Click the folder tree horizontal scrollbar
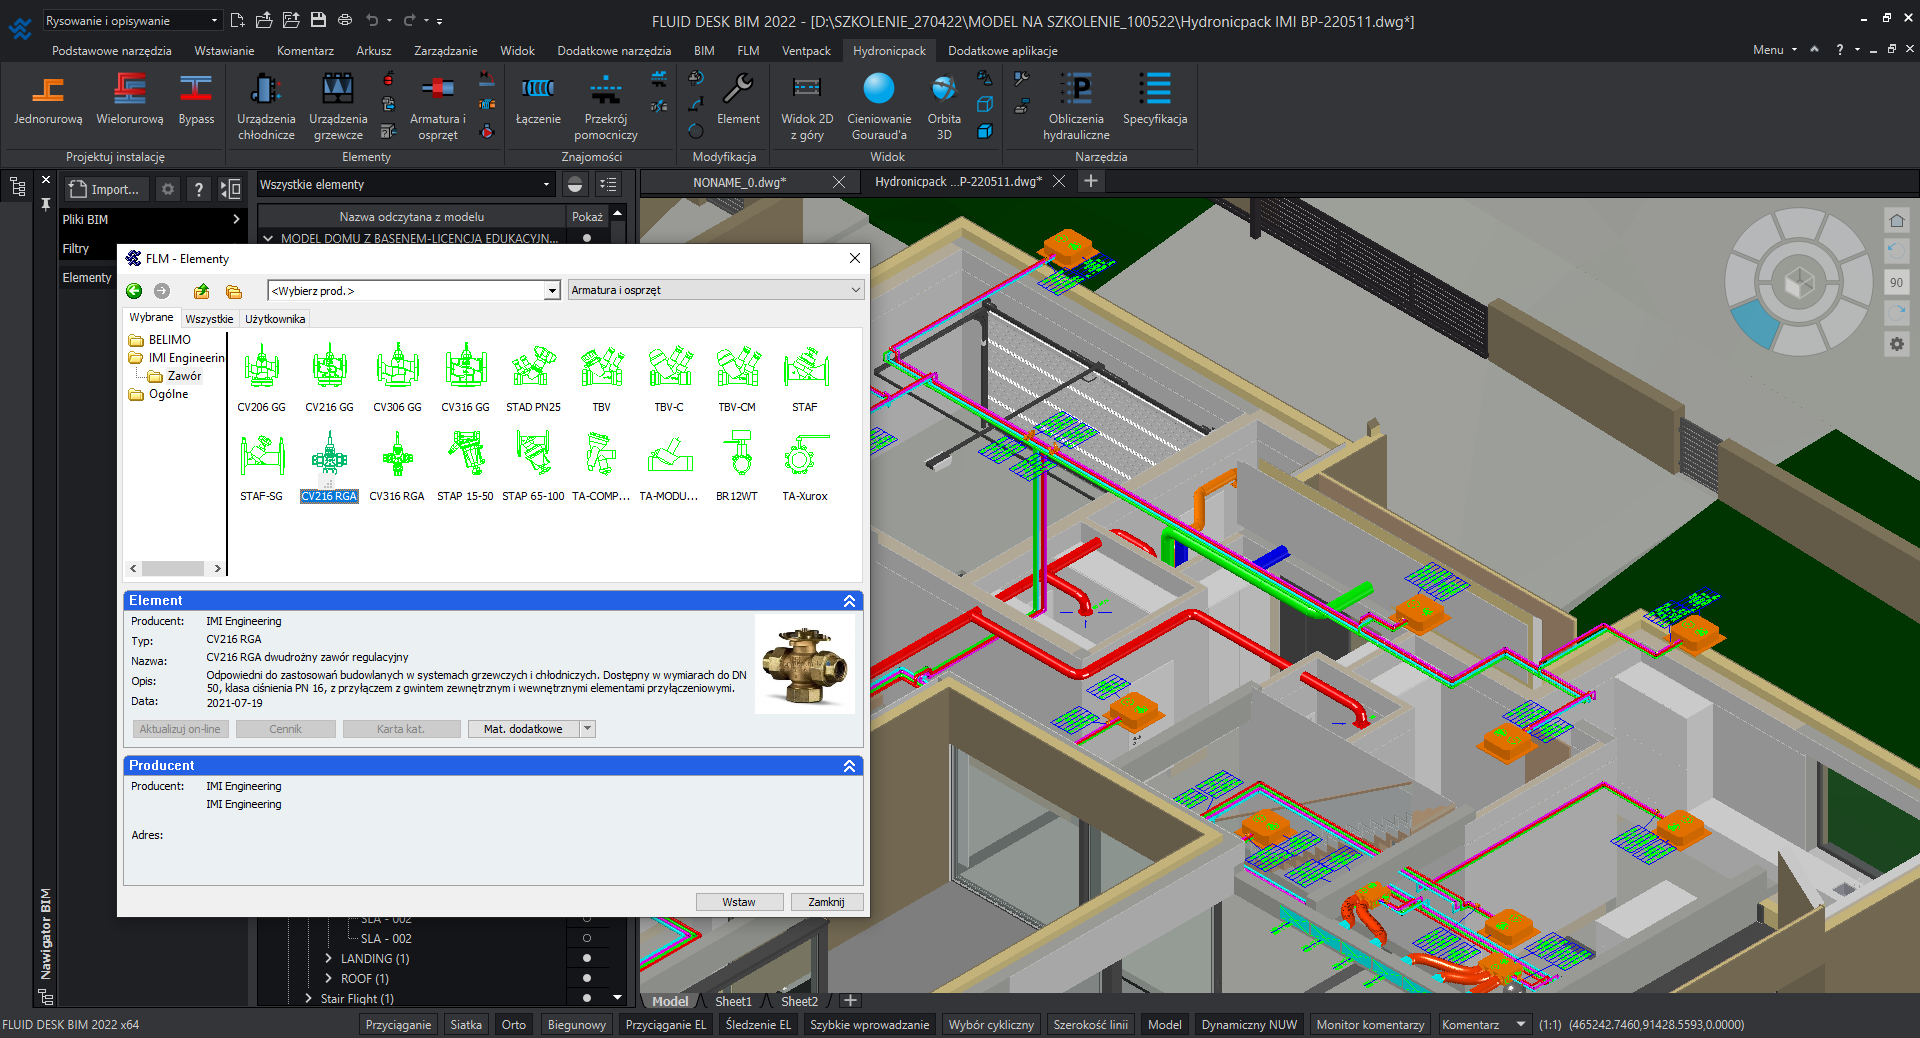The image size is (1920, 1038). coord(174,568)
